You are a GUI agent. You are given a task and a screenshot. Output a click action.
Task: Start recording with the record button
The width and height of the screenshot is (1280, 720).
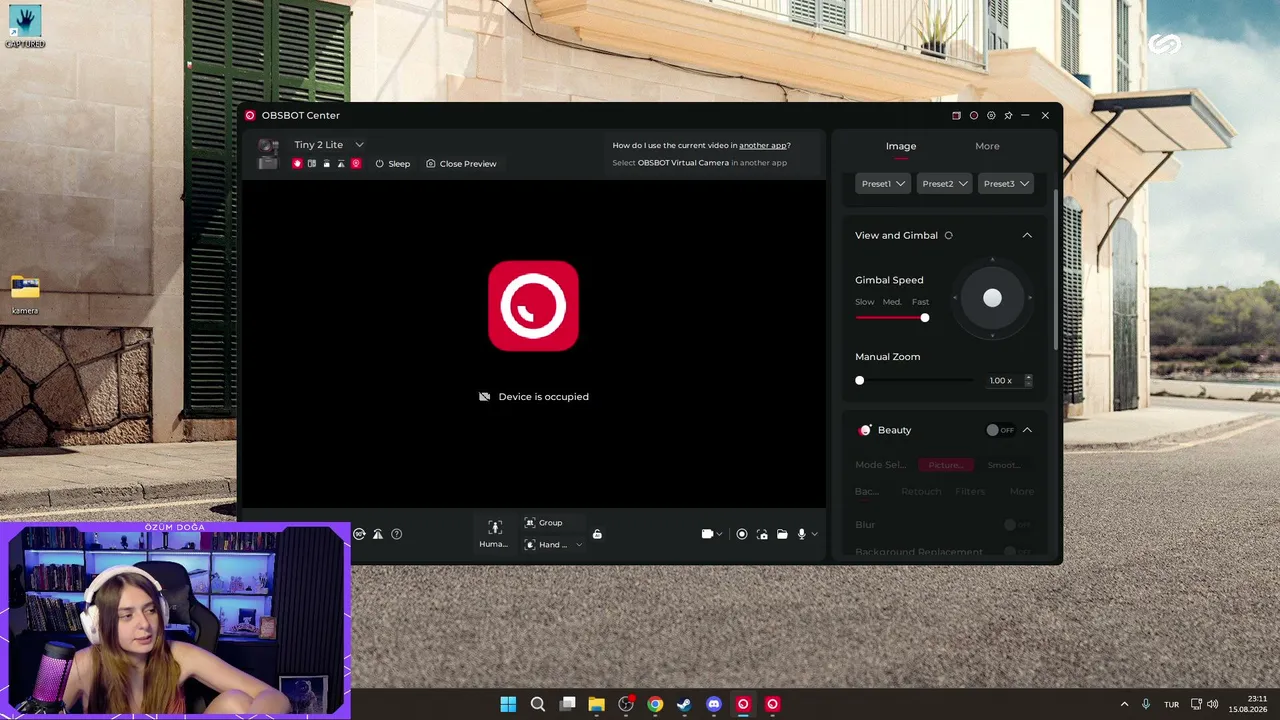click(742, 534)
